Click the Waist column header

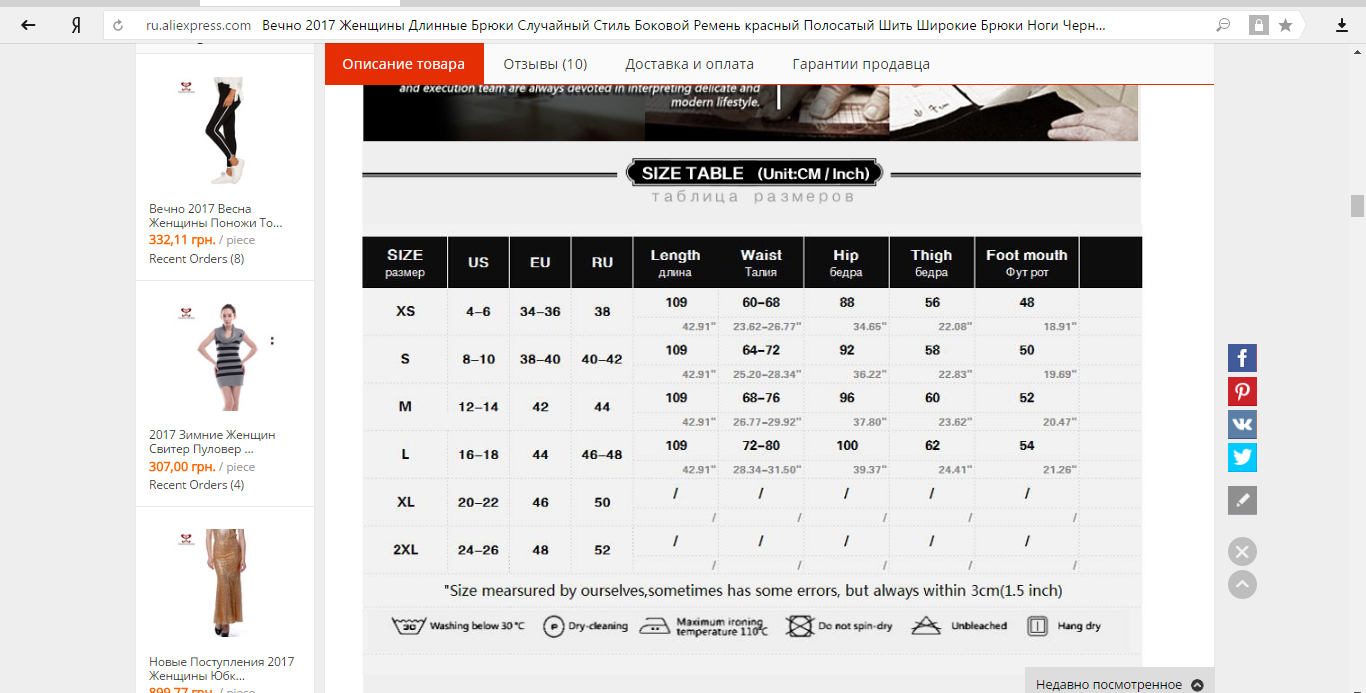click(761, 262)
